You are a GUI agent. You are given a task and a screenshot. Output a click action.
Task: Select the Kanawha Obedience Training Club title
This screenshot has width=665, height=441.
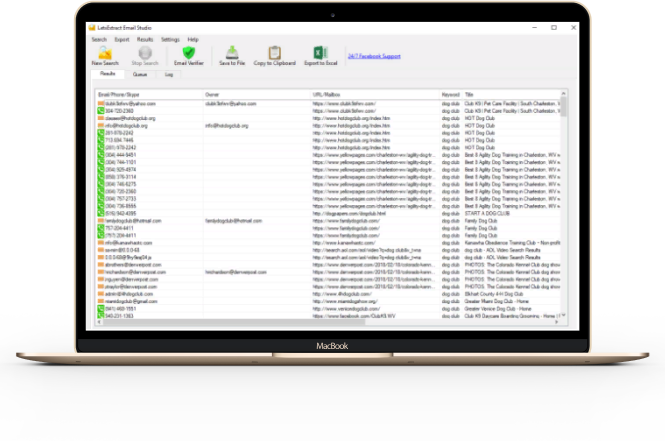click(512, 243)
